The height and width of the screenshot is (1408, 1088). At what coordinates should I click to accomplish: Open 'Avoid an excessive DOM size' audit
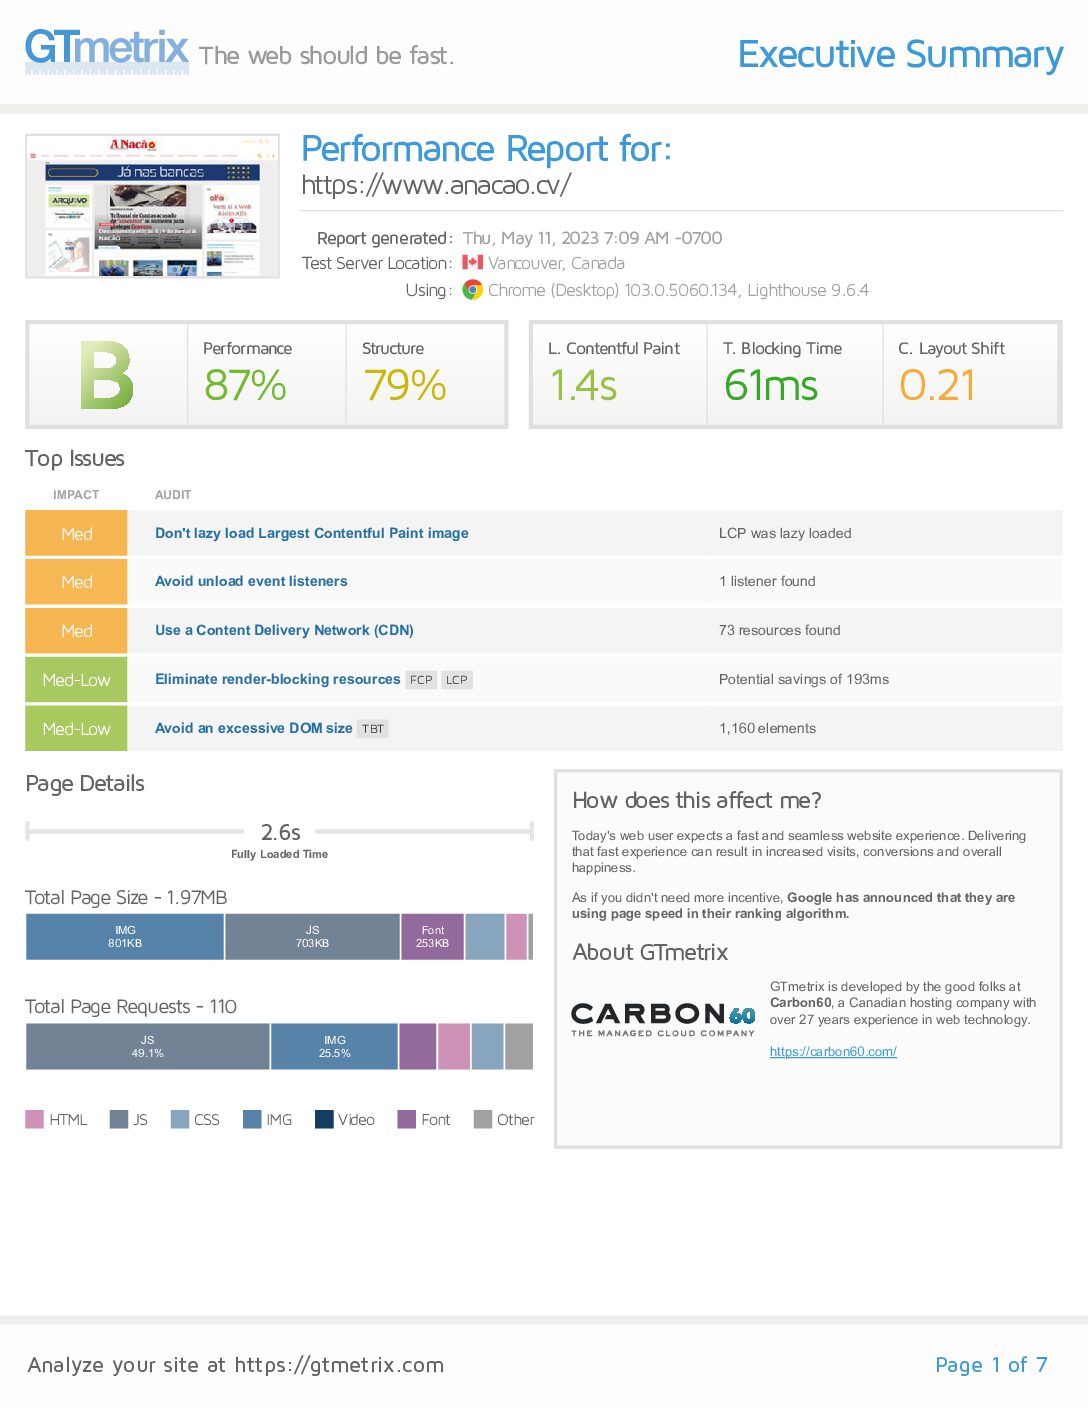point(253,728)
